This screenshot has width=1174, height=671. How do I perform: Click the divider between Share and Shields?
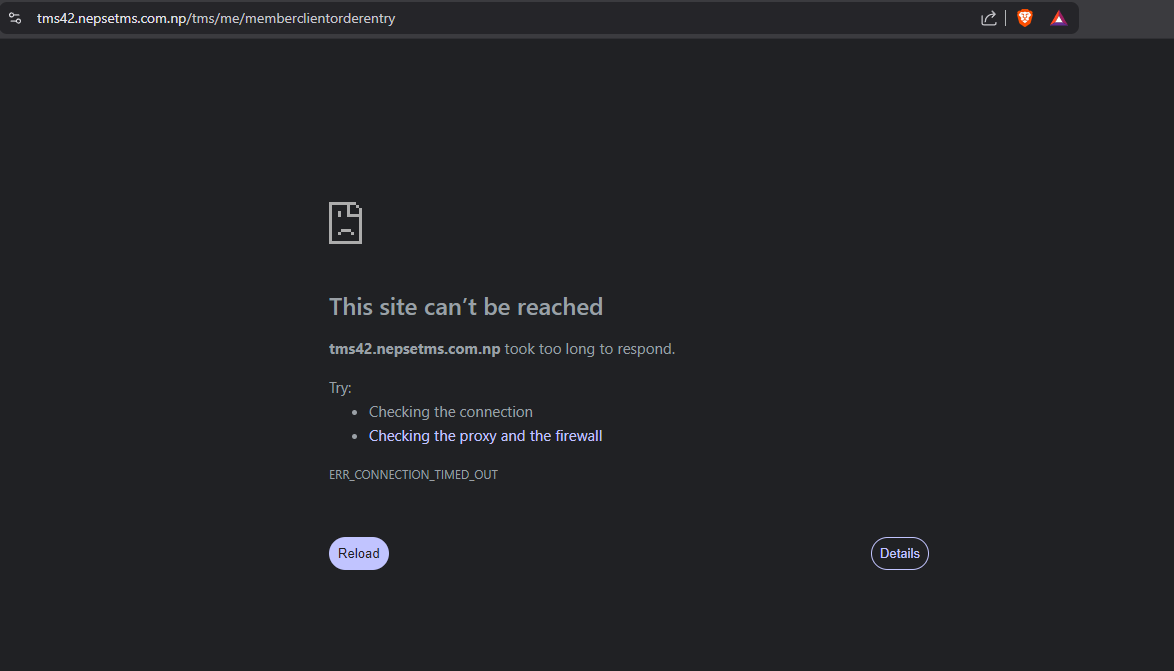click(1006, 18)
